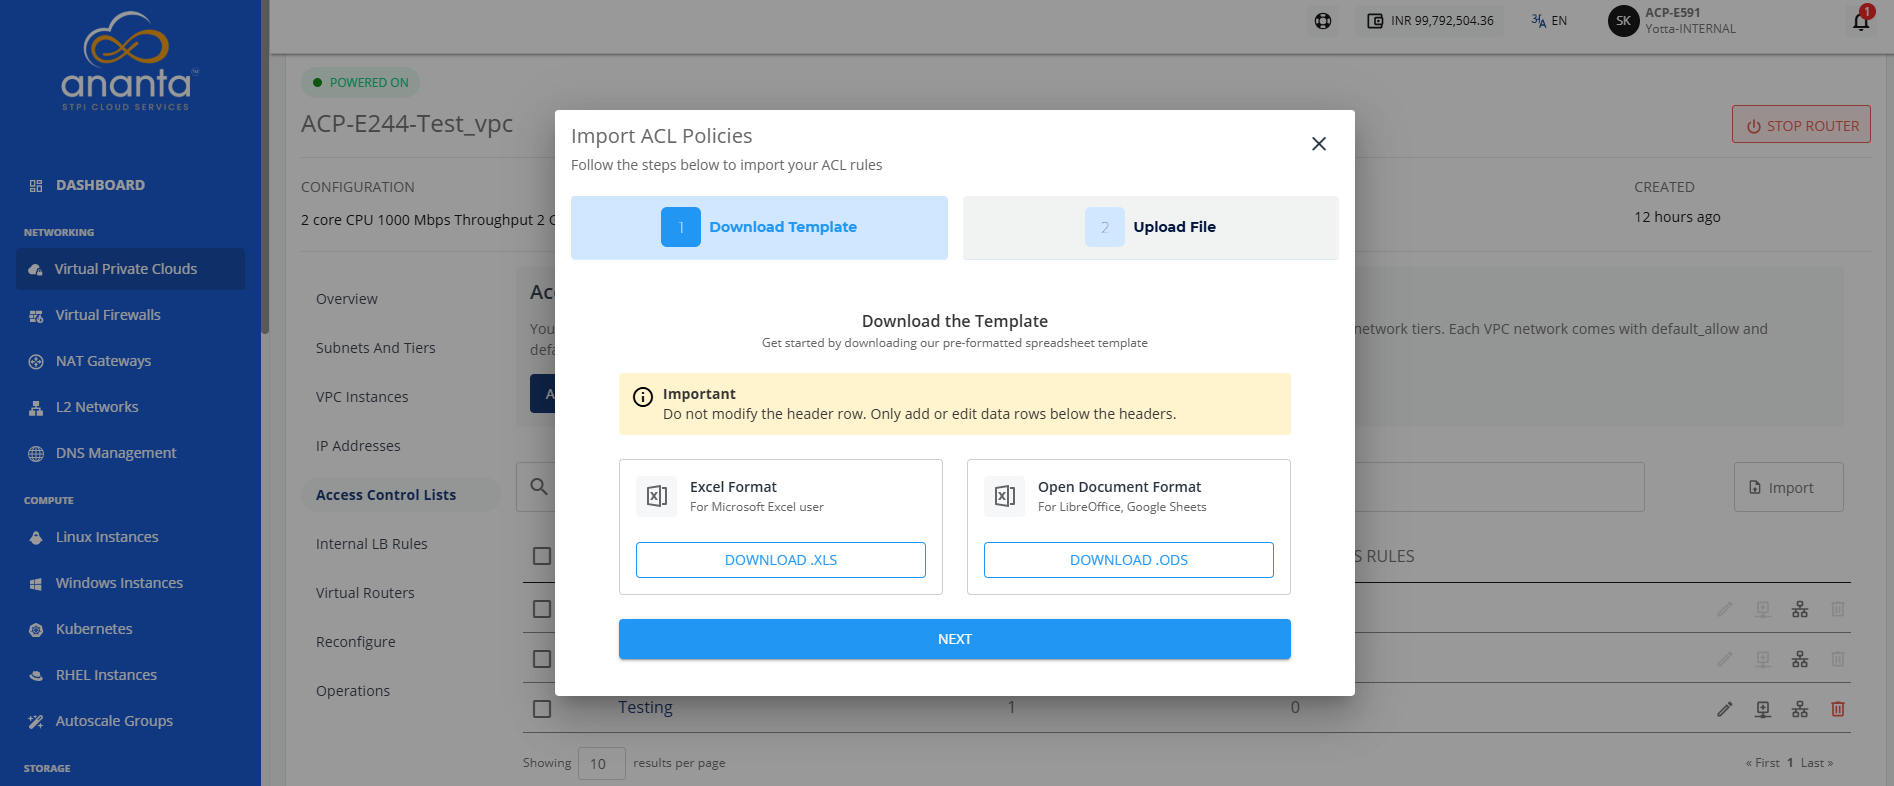Click the Dashboard sidebar icon
The image size is (1894, 786).
point(36,186)
